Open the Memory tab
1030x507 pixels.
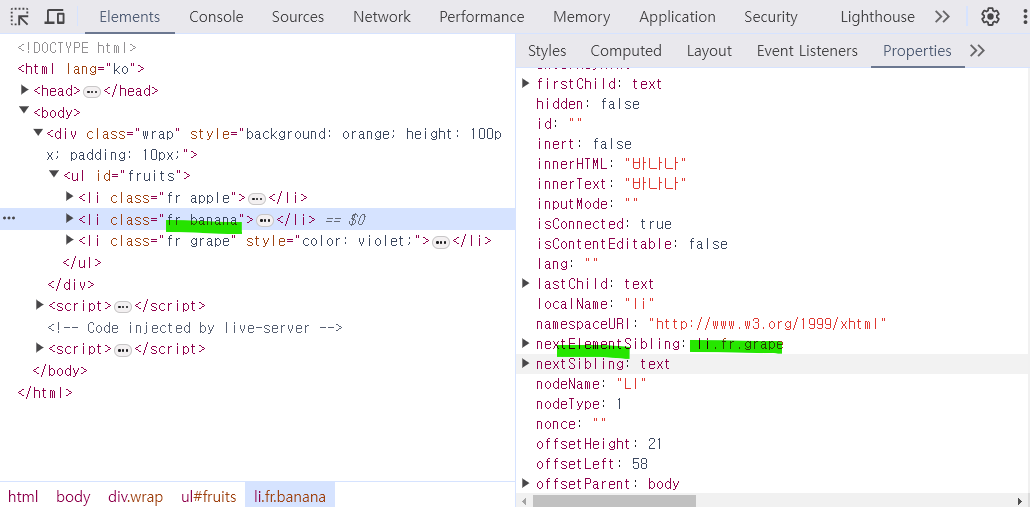coord(581,16)
